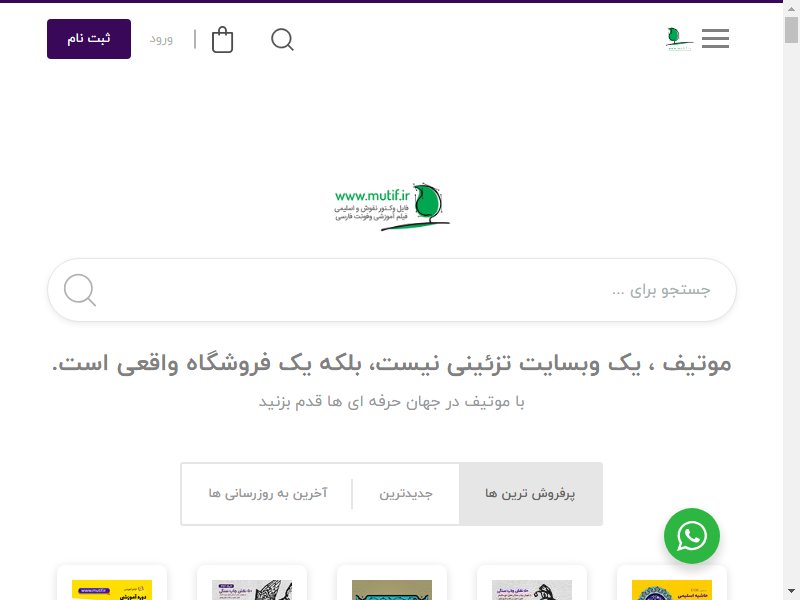Open the teal ornament product thumbnail
800x600 pixels.
coord(392,590)
